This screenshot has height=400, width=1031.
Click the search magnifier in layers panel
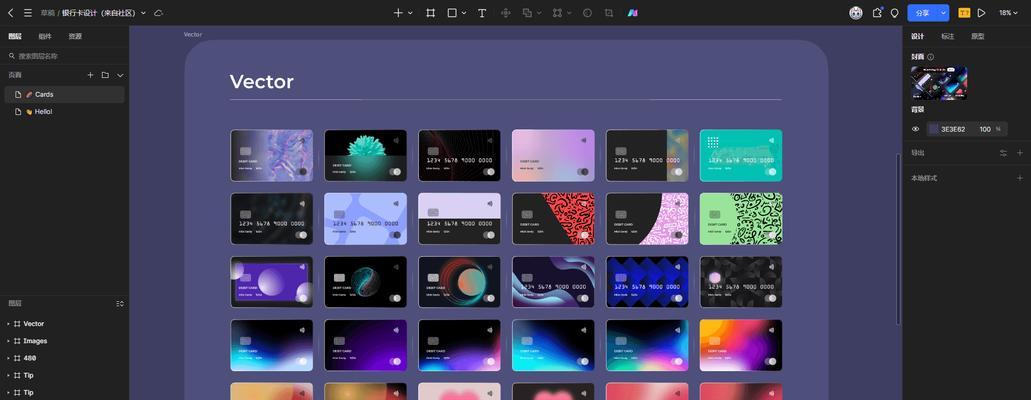pyautogui.click(x=12, y=56)
